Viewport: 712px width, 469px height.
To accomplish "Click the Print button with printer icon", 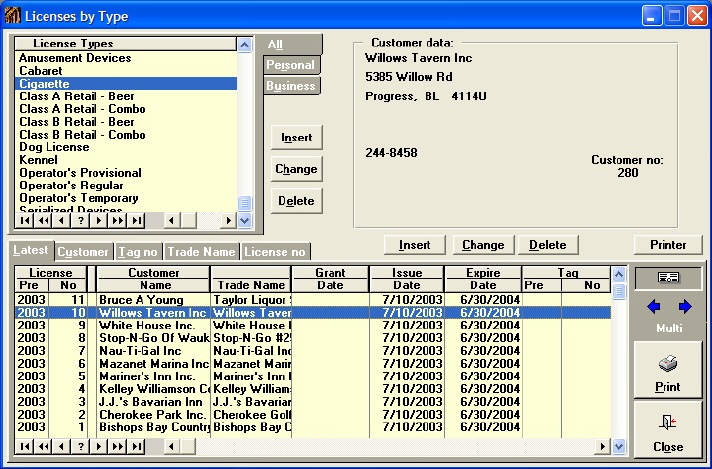I will [x=667, y=372].
